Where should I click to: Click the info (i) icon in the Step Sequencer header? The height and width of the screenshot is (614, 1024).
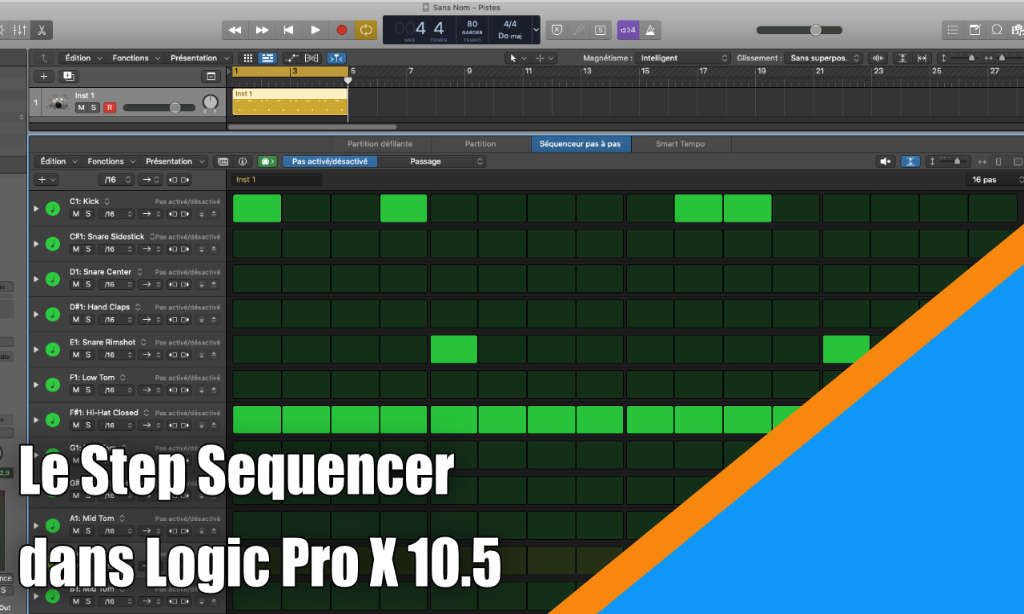click(x=242, y=161)
